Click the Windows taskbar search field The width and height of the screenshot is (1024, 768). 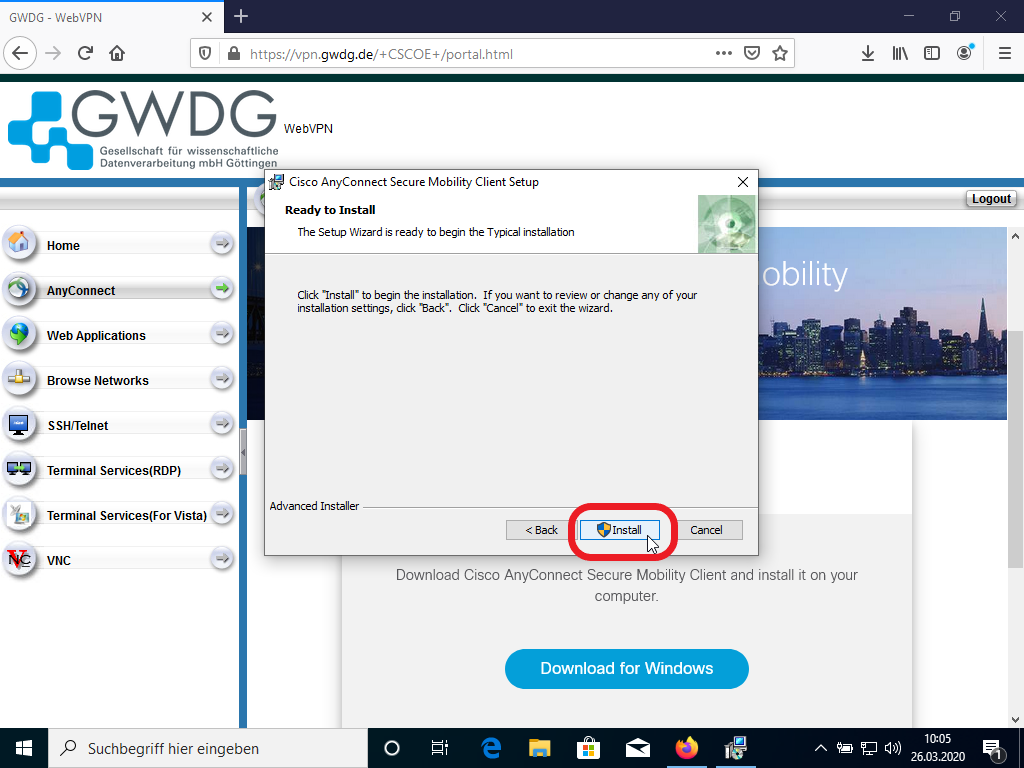click(x=208, y=748)
